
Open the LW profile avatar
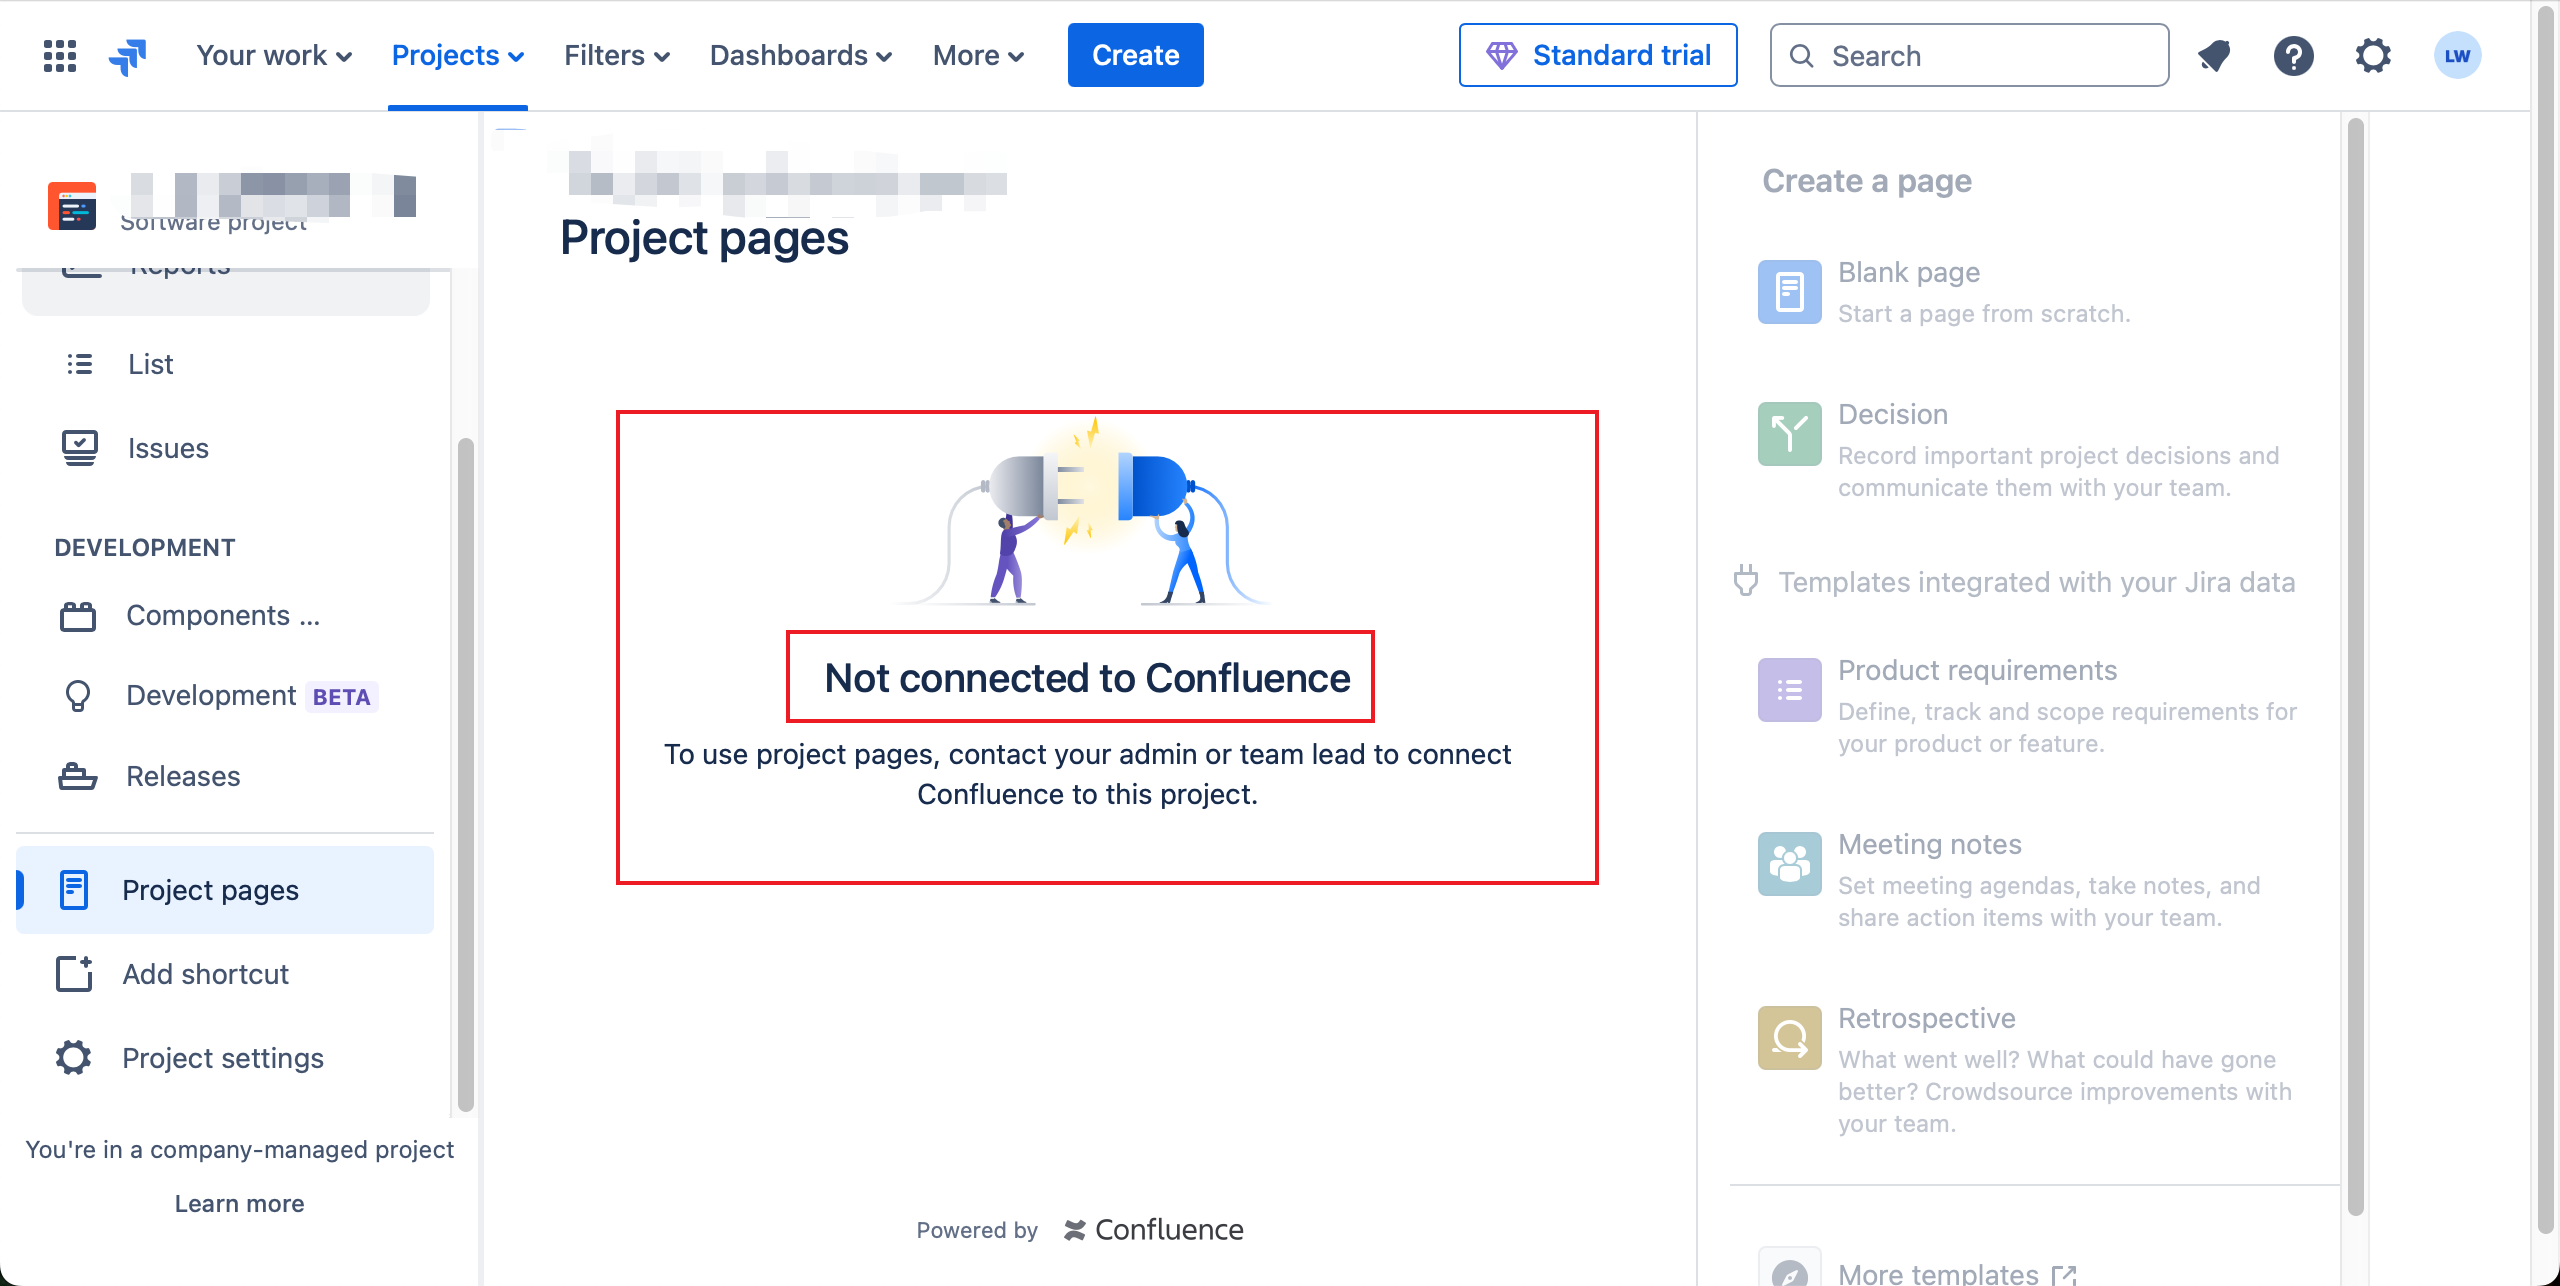pos(2457,56)
